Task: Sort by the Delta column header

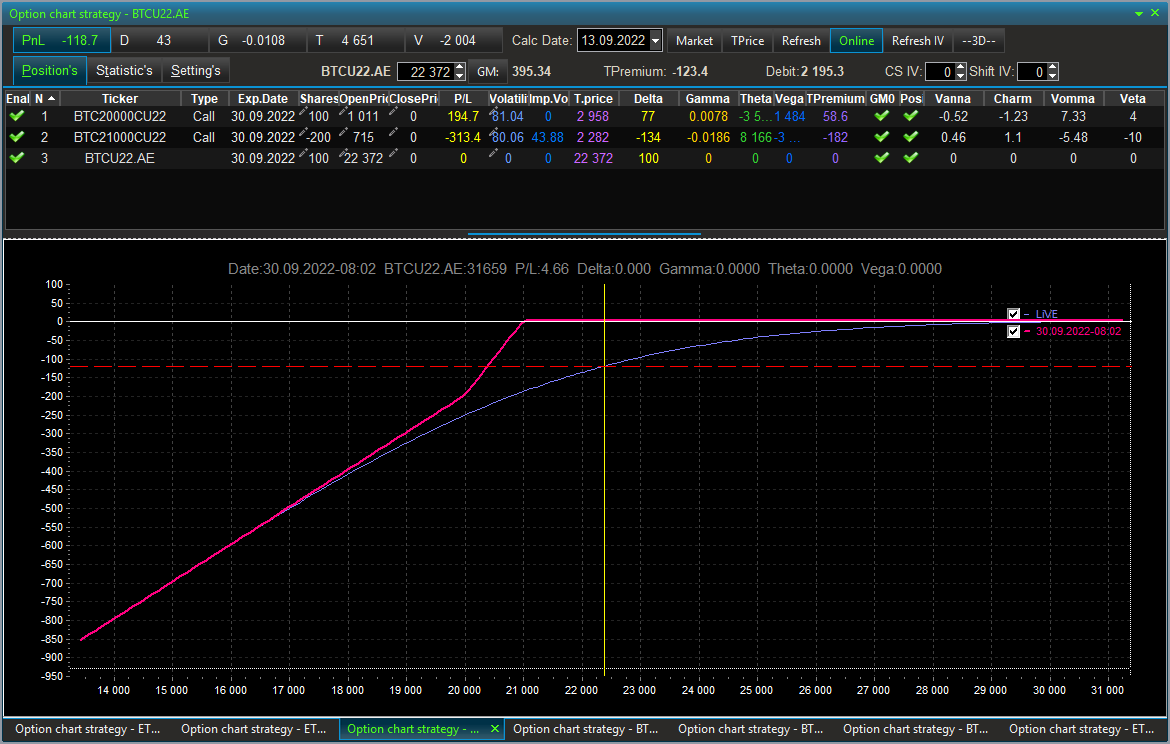Action: pyautogui.click(x=648, y=99)
